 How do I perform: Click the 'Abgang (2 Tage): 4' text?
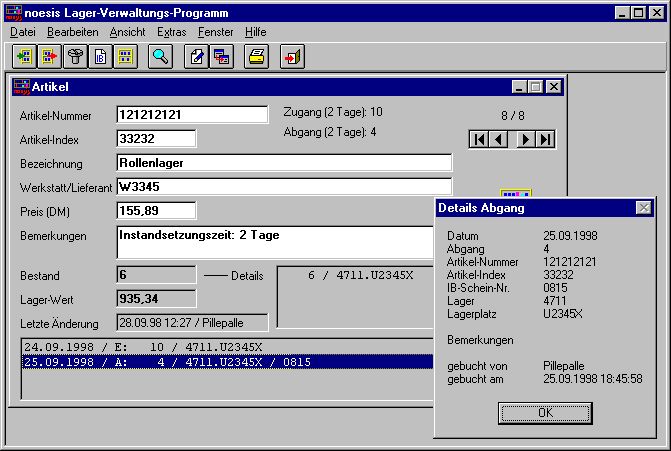click(x=330, y=132)
